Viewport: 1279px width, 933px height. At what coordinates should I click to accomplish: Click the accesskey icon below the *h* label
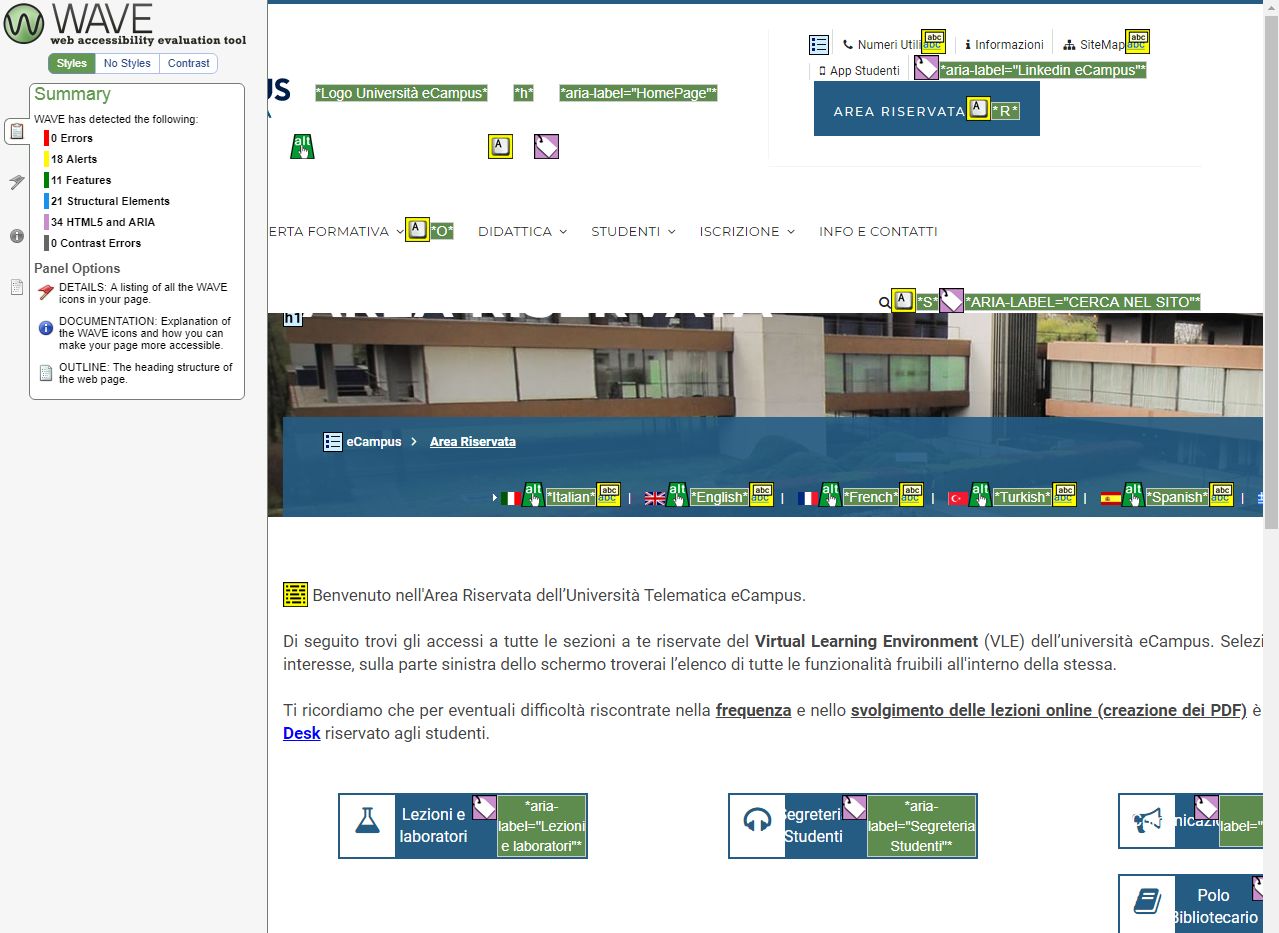coord(500,147)
